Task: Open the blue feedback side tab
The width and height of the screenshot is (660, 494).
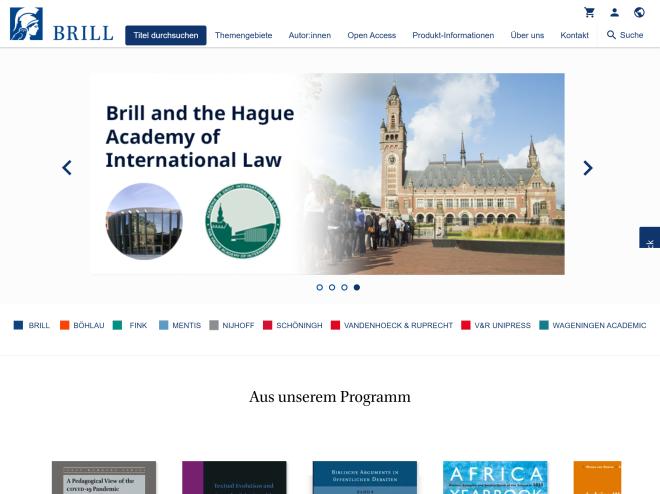Action: (x=649, y=237)
